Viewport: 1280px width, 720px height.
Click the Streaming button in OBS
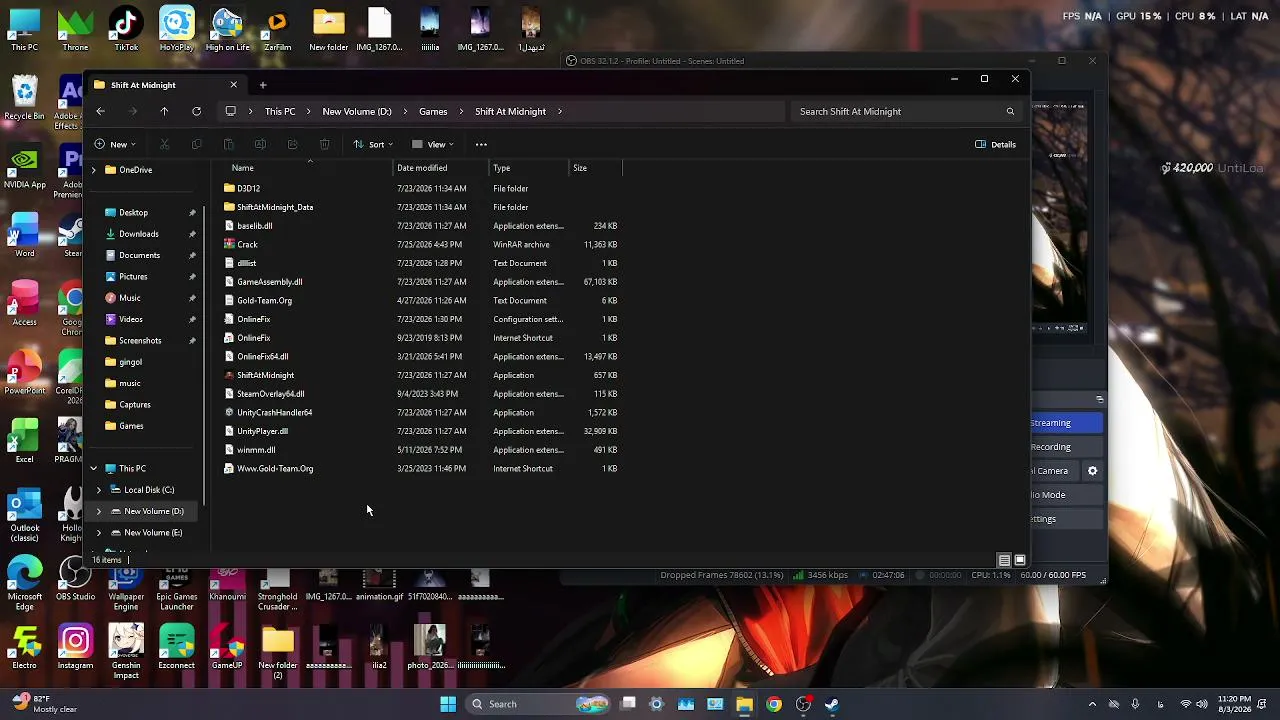[1067, 423]
